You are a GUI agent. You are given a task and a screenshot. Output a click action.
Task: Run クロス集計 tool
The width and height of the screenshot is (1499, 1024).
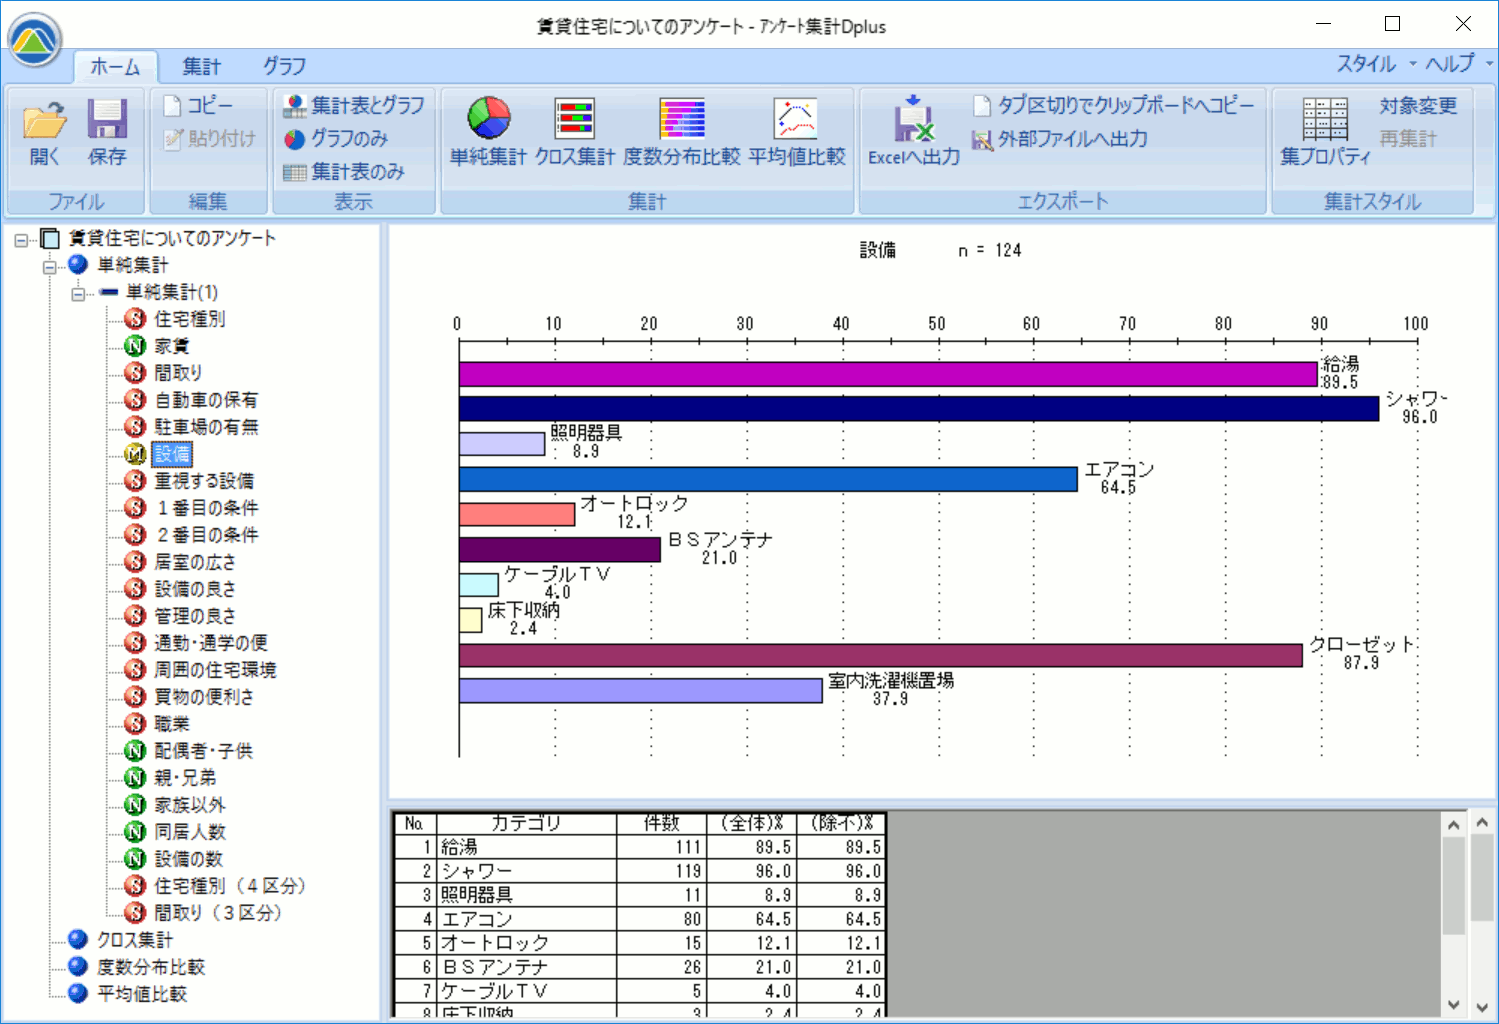point(575,131)
